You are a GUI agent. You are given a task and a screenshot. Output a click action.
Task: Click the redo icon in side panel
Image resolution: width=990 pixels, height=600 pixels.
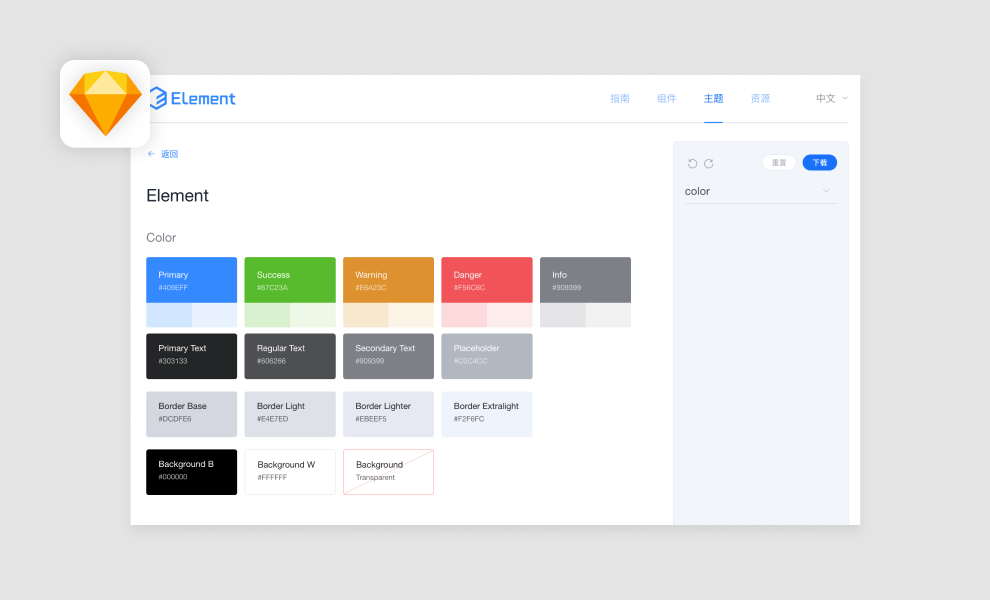(x=708, y=164)
